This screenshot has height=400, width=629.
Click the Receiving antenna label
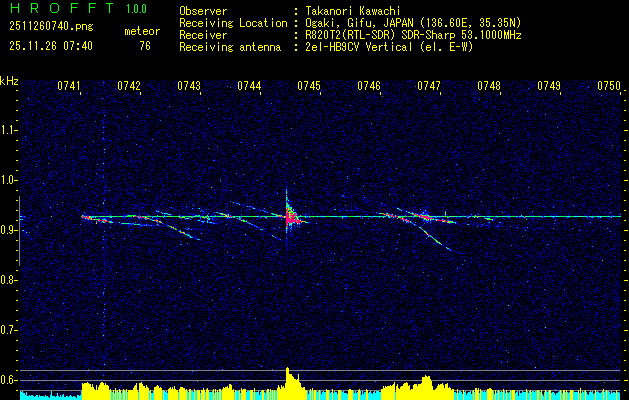coord(230,47)
